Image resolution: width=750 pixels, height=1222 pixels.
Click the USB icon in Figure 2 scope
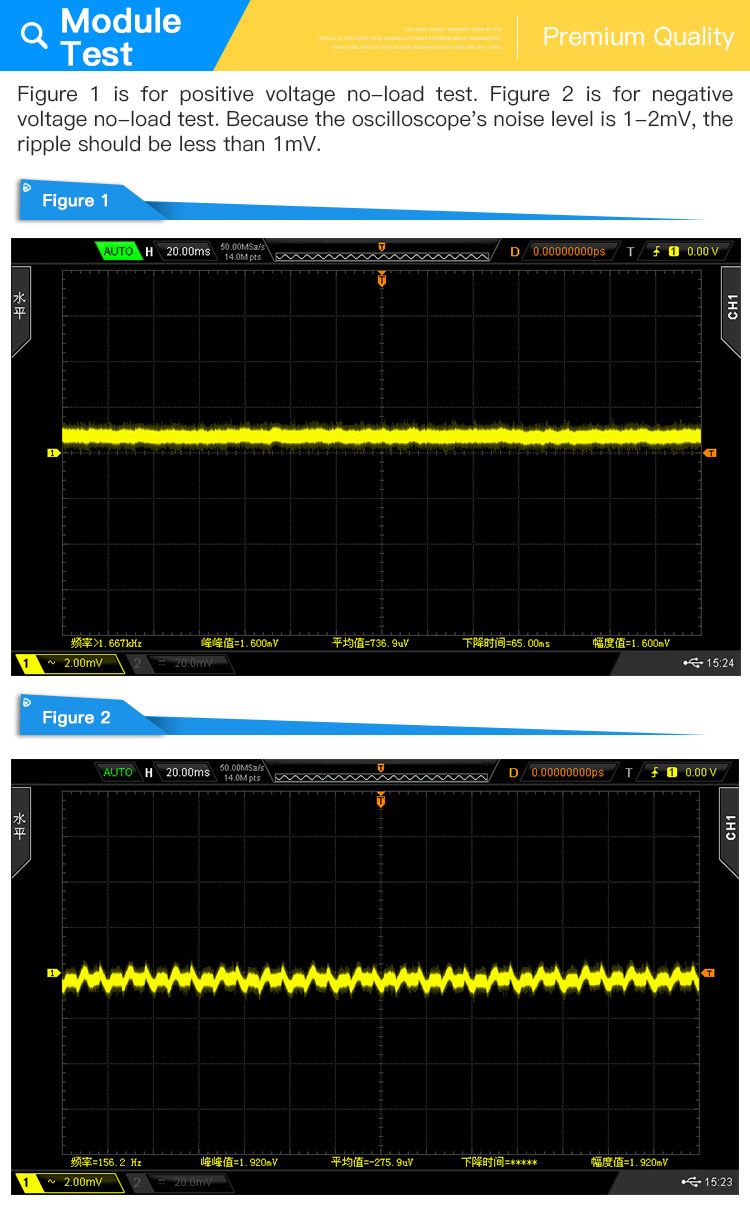click(693, 1183)
